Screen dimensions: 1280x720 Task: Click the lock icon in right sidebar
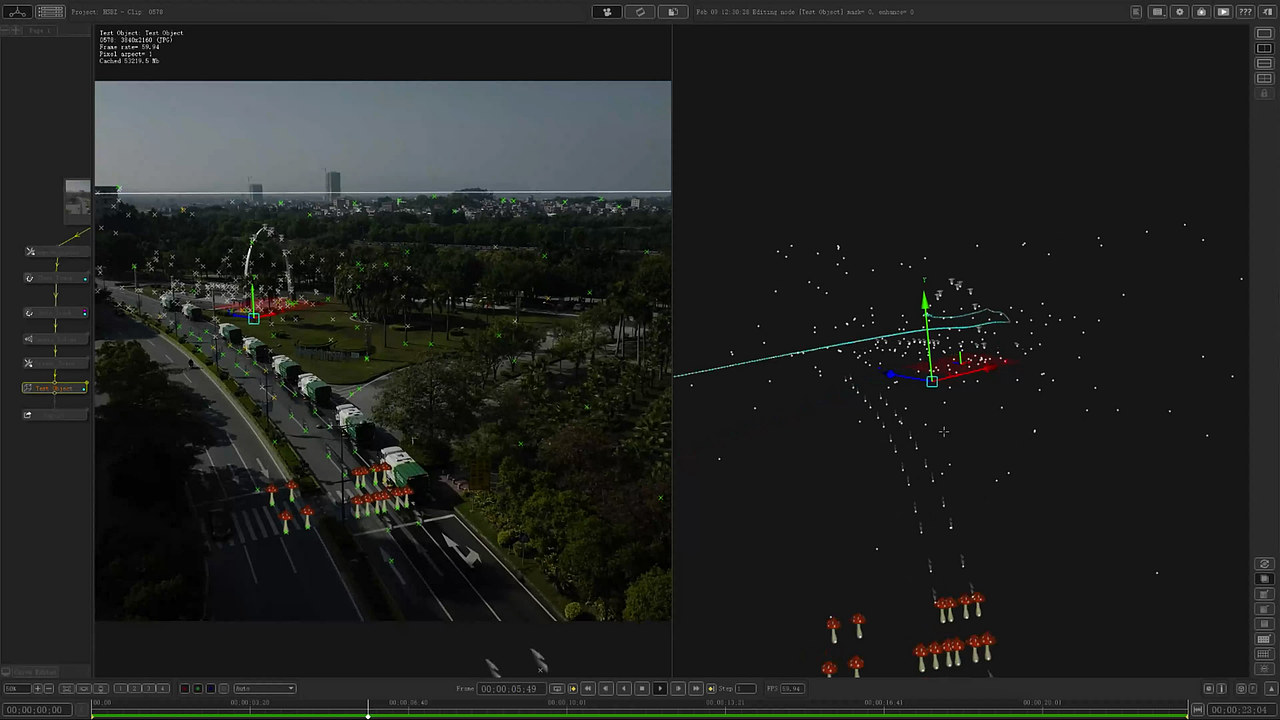tap(1264, 93)
